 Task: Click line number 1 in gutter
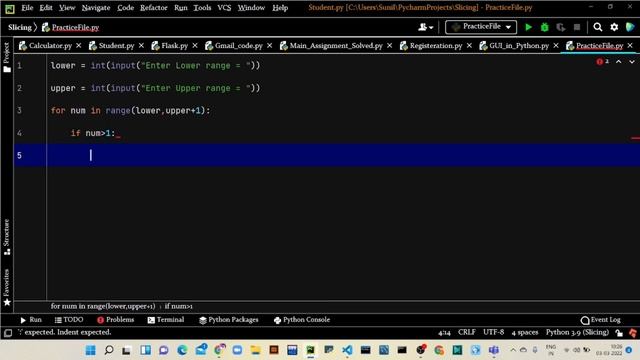click(x=19, y=66)
